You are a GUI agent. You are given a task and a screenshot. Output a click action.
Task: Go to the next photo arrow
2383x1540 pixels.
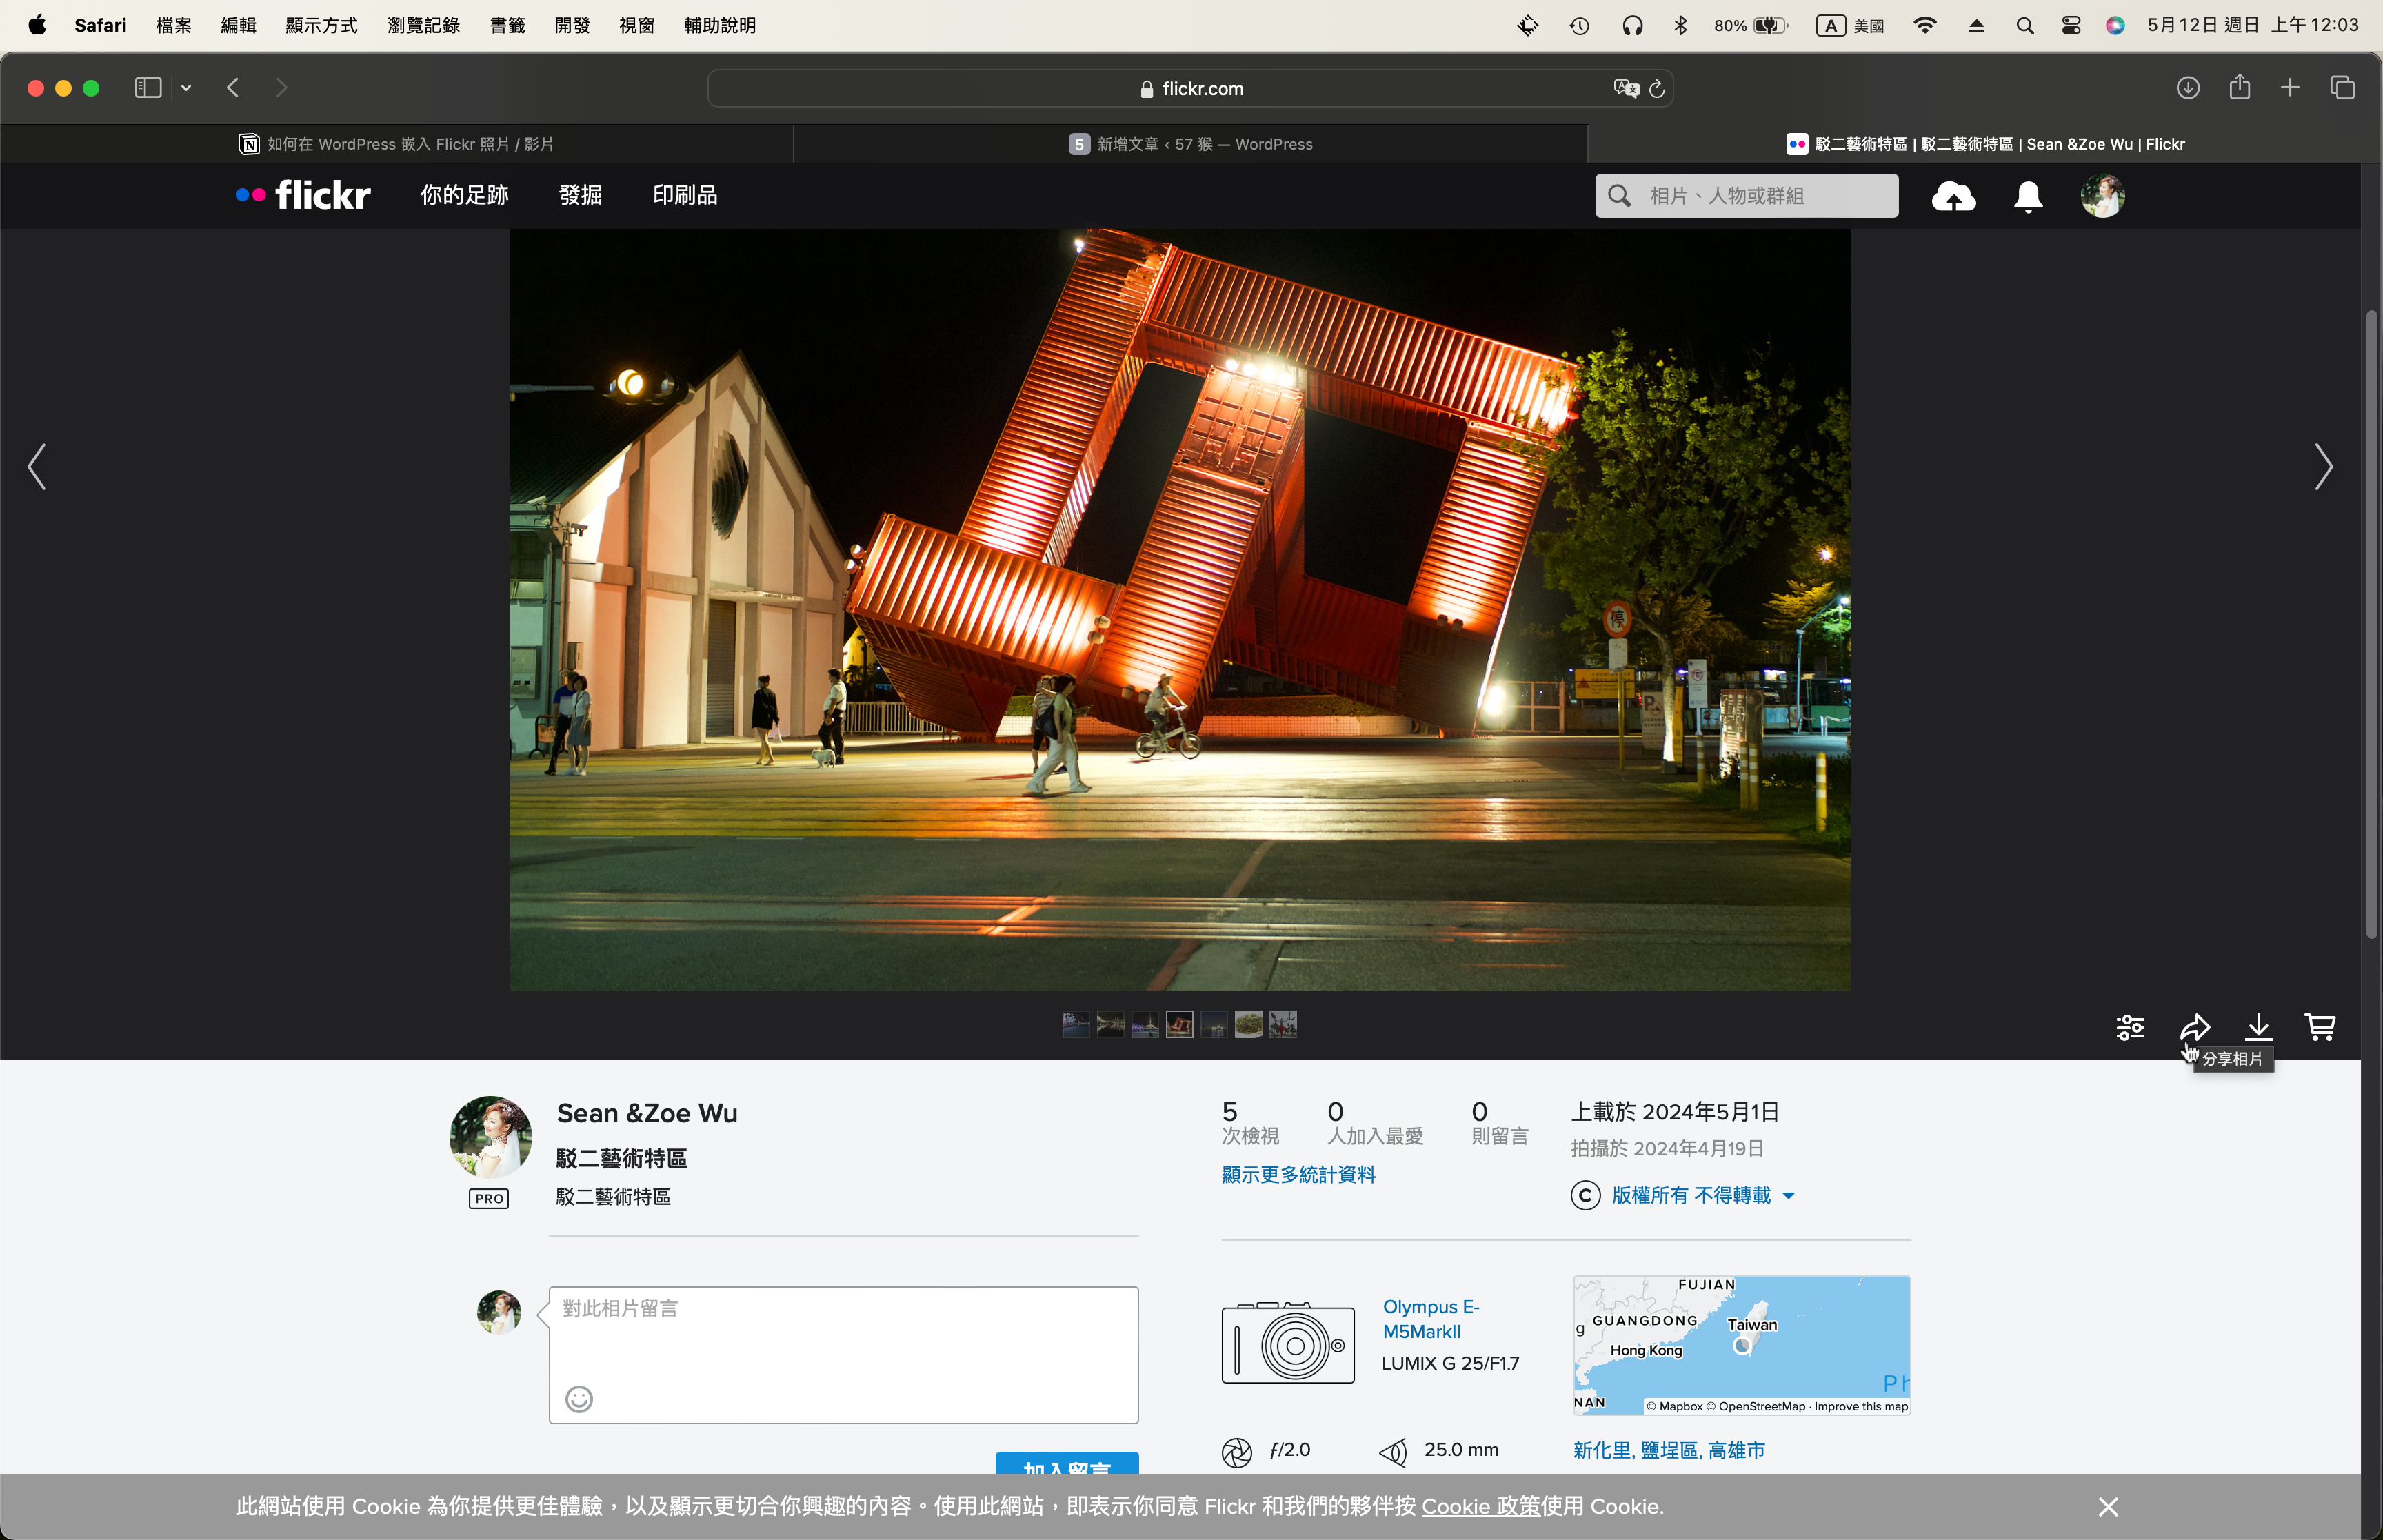pyautogui.click(x=2323, y=467)
